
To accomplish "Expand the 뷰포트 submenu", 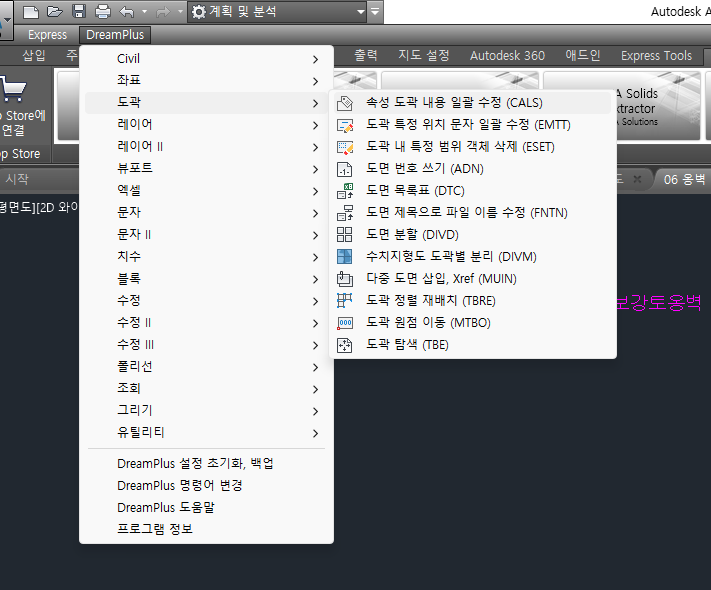I will point(206,169).
